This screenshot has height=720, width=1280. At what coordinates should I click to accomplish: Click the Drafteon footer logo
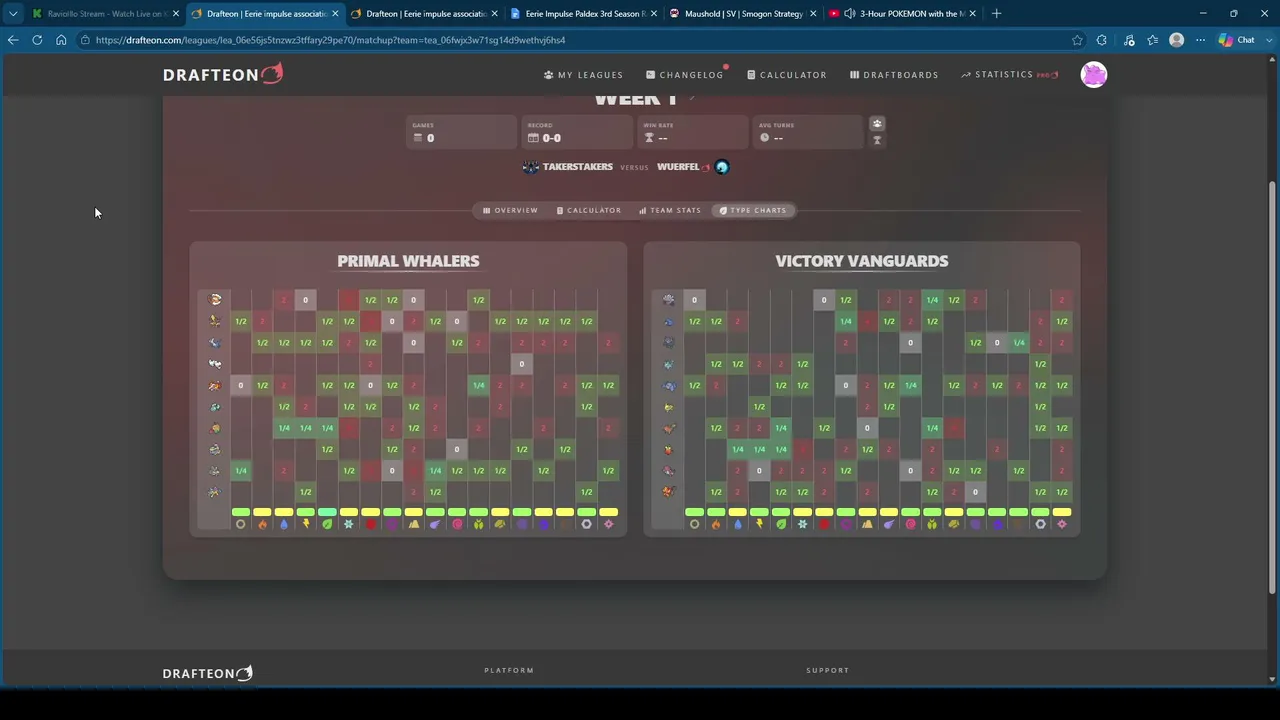click(x=208, y=673)
